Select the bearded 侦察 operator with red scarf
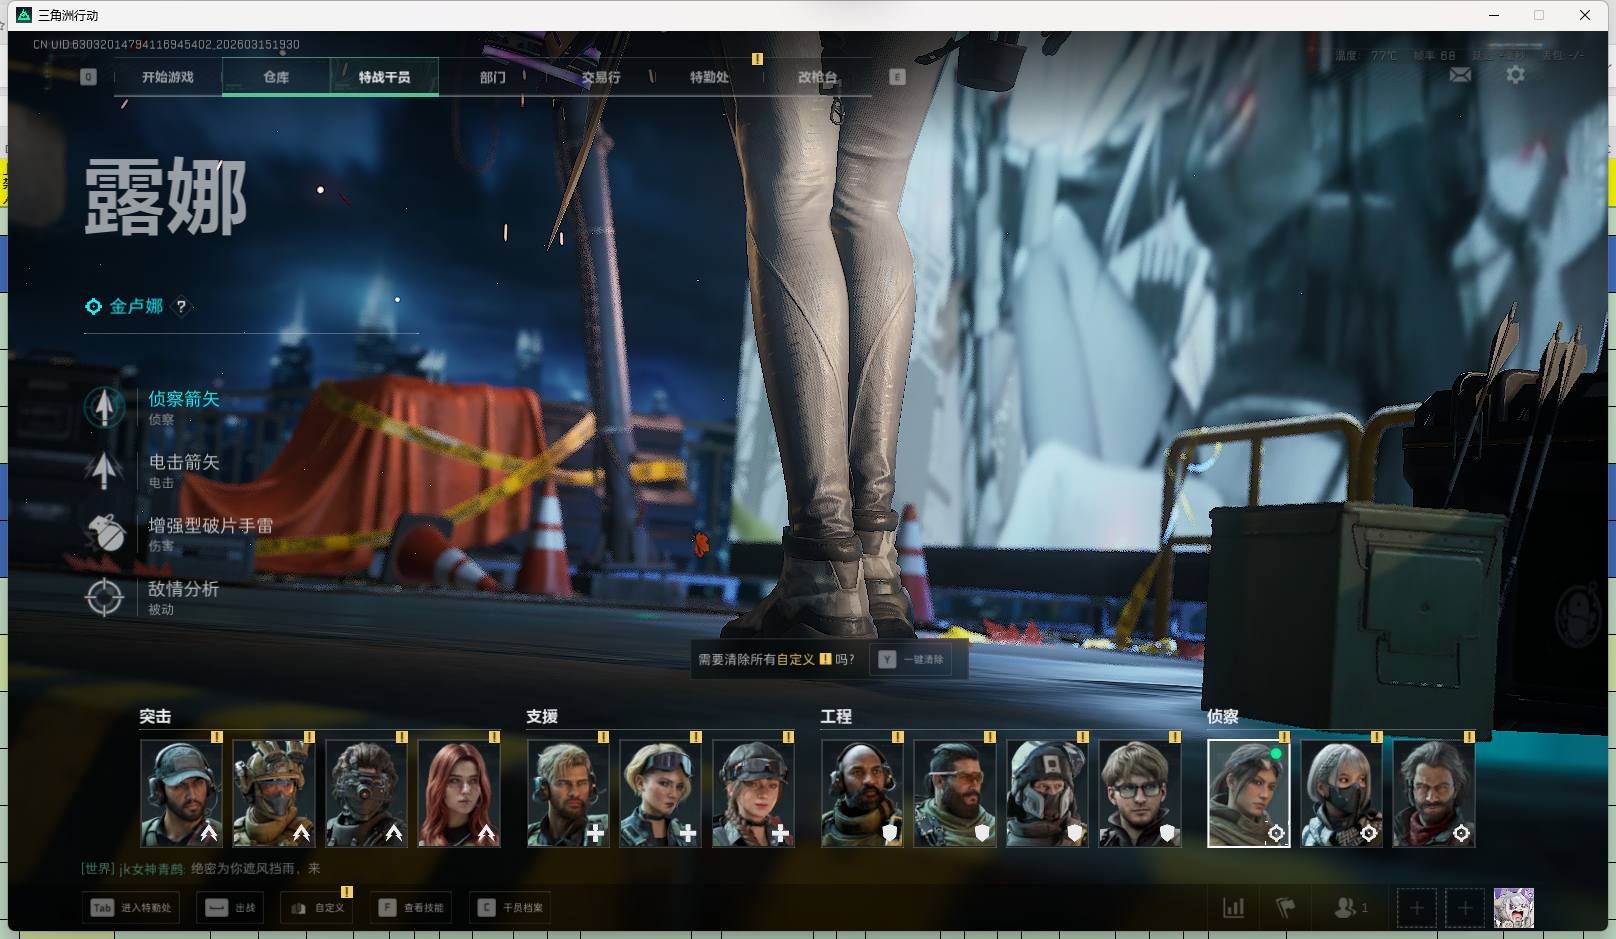 coord(1434,793)
